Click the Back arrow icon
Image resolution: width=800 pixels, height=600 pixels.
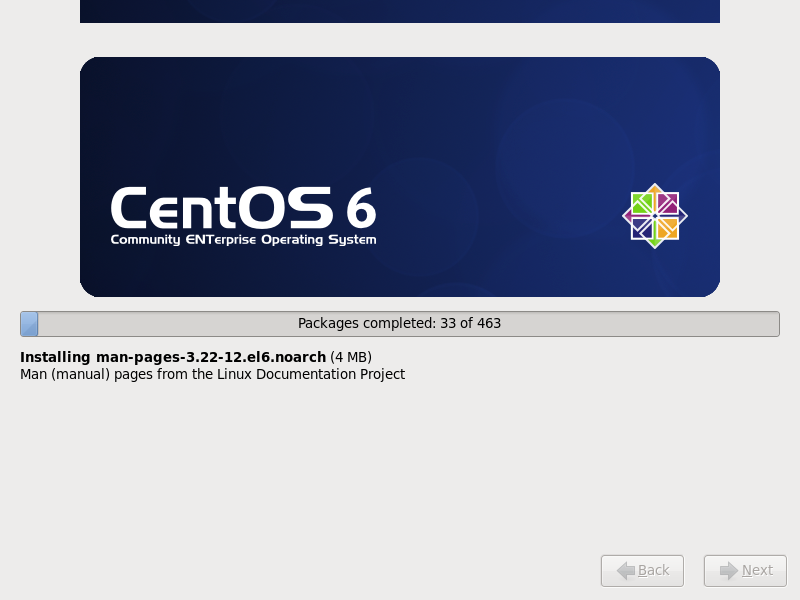pos(626,570)
